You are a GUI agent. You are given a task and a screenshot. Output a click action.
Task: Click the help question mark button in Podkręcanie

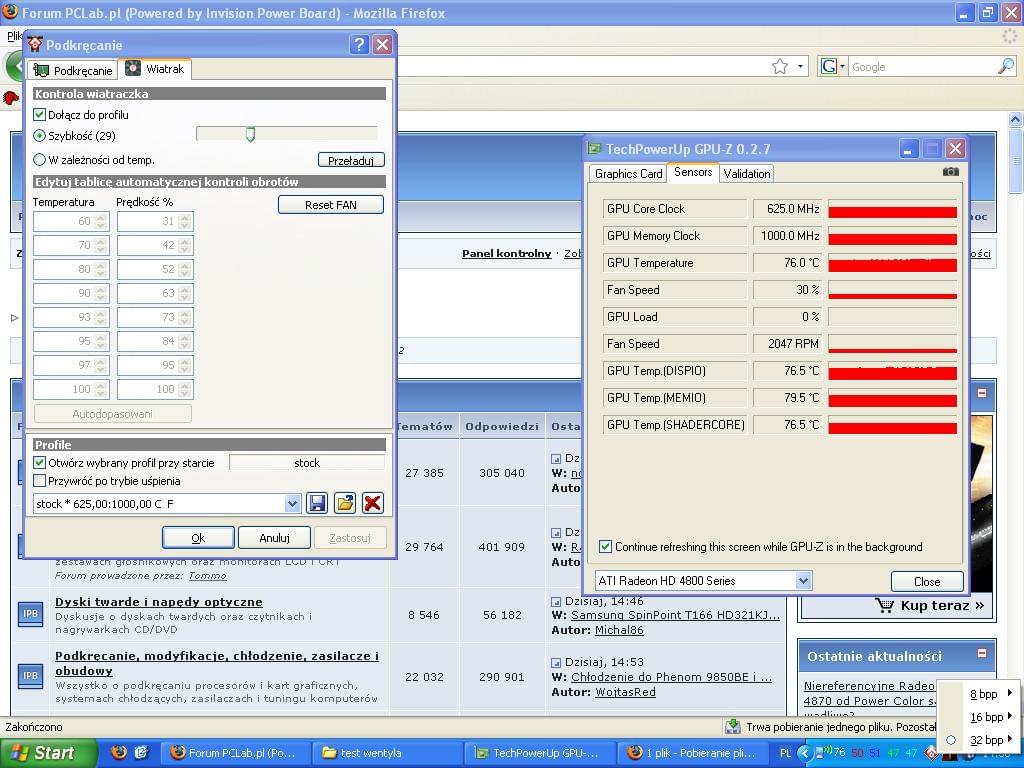[359, 45]
